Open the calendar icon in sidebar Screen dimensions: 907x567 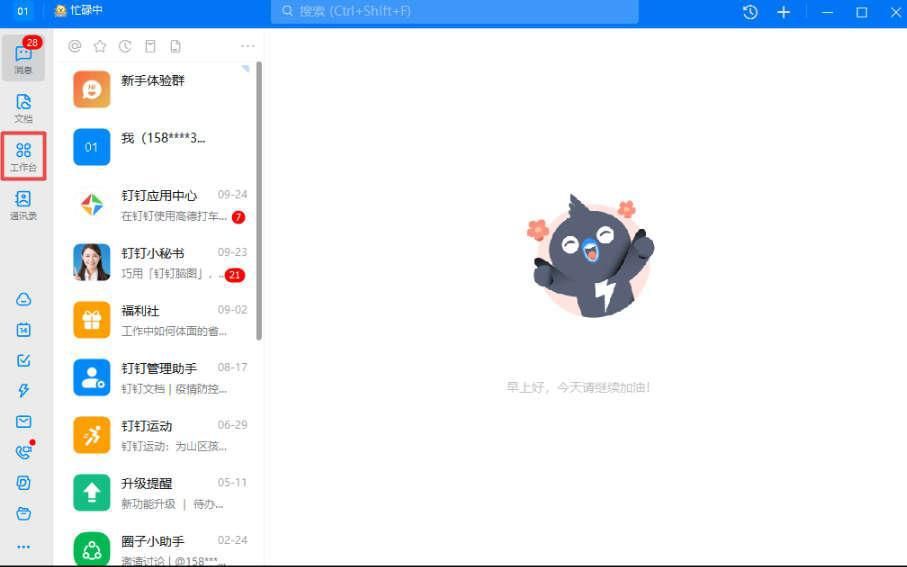[23, 330]
